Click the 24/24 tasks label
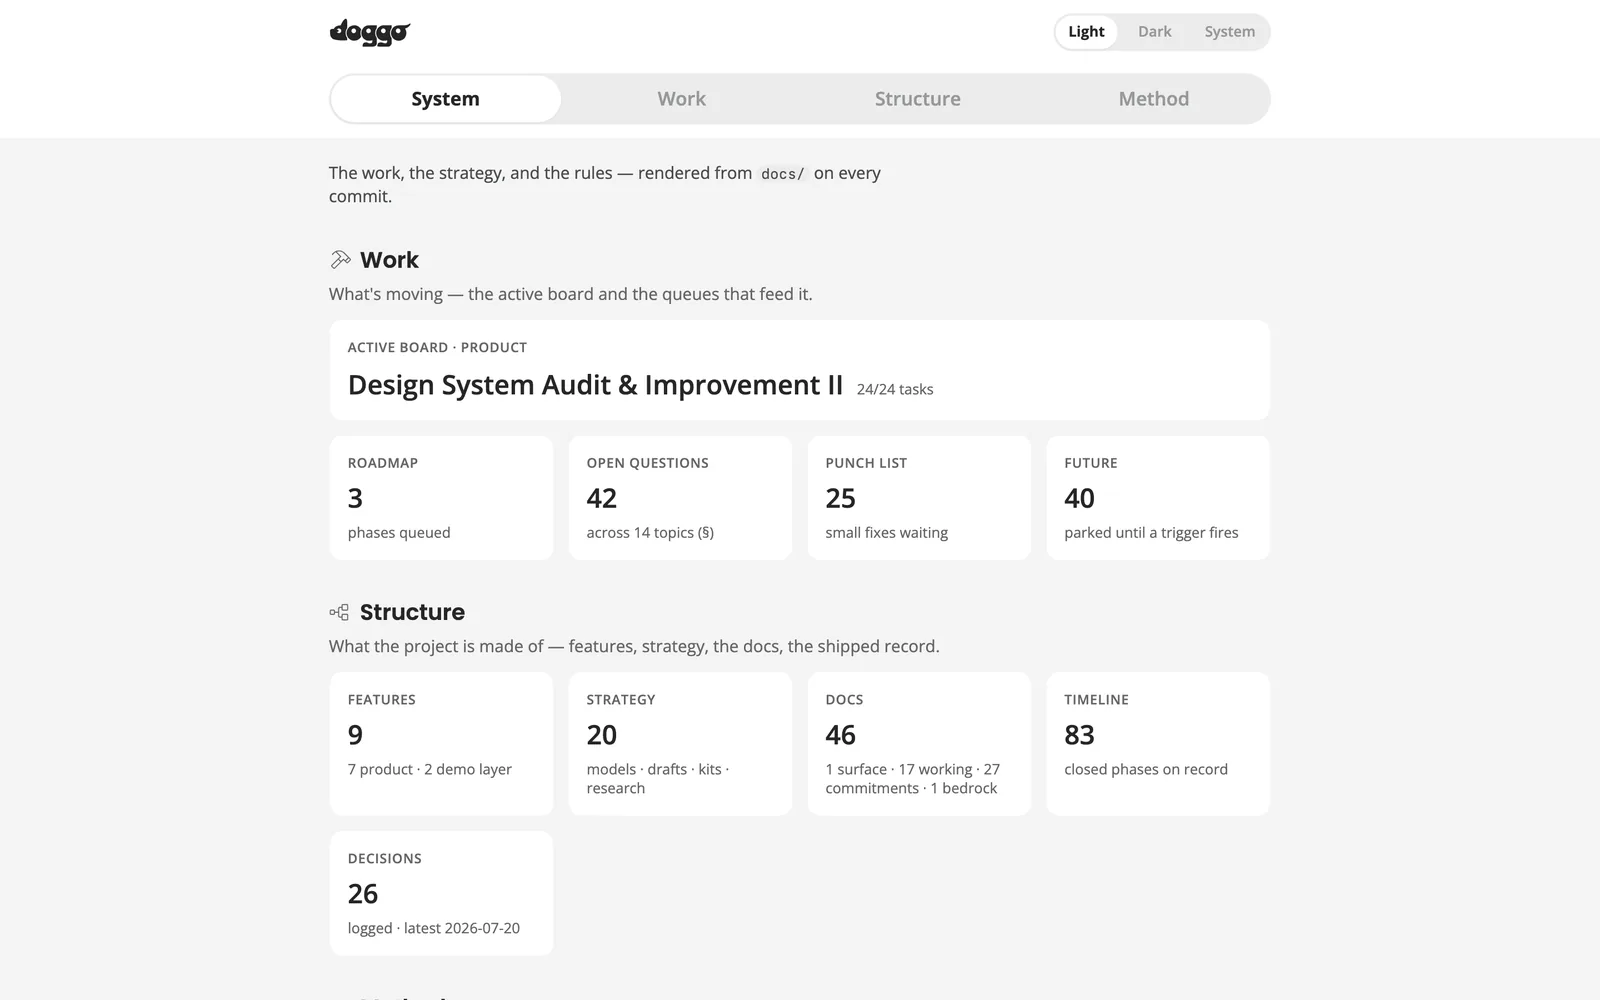 pyautogui.click(x=895, y=389)
